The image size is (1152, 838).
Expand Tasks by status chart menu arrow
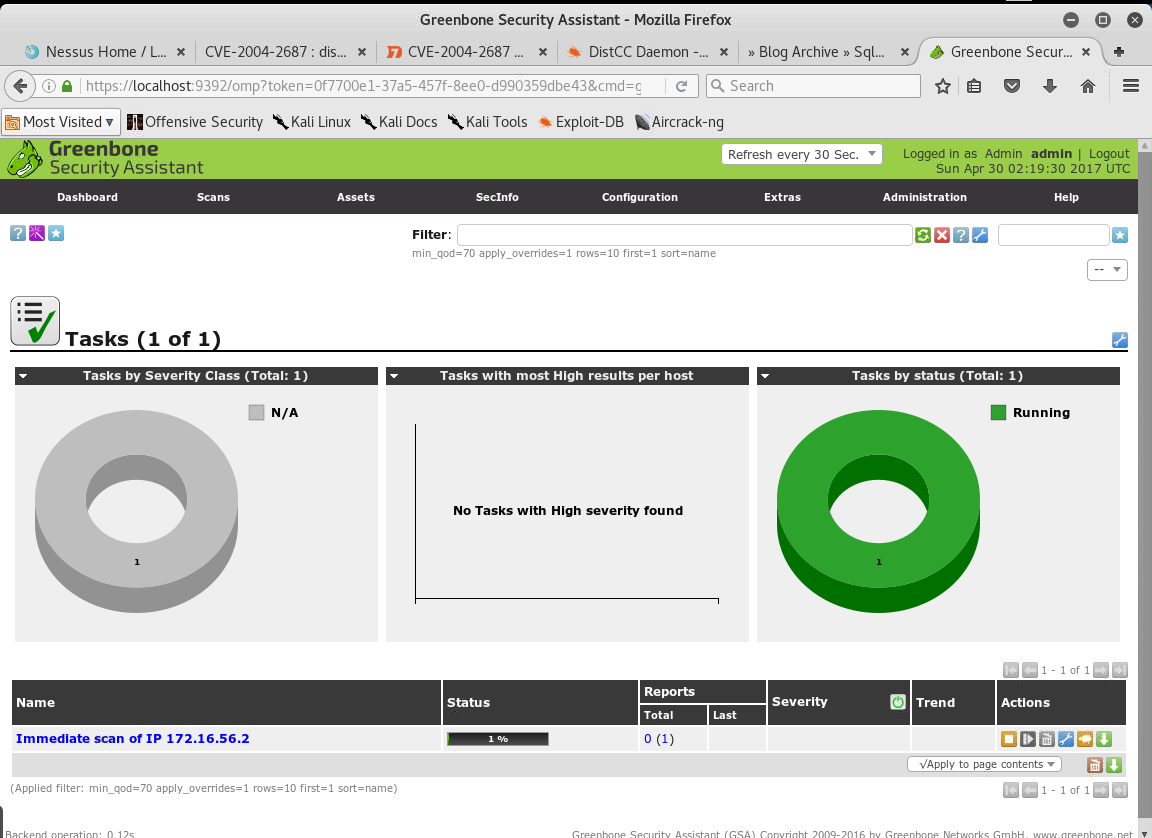pyautogui.click(x=765, y=376)
